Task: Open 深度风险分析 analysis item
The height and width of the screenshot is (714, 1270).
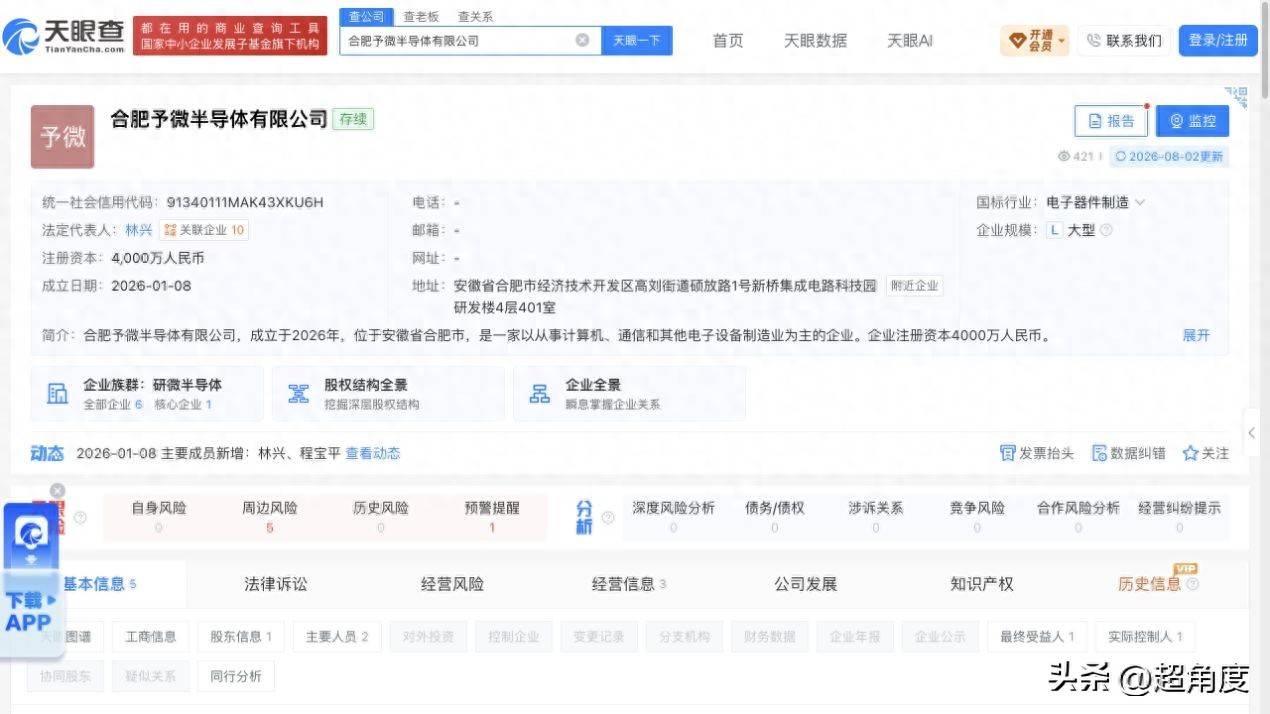Action: pos(673,516)
